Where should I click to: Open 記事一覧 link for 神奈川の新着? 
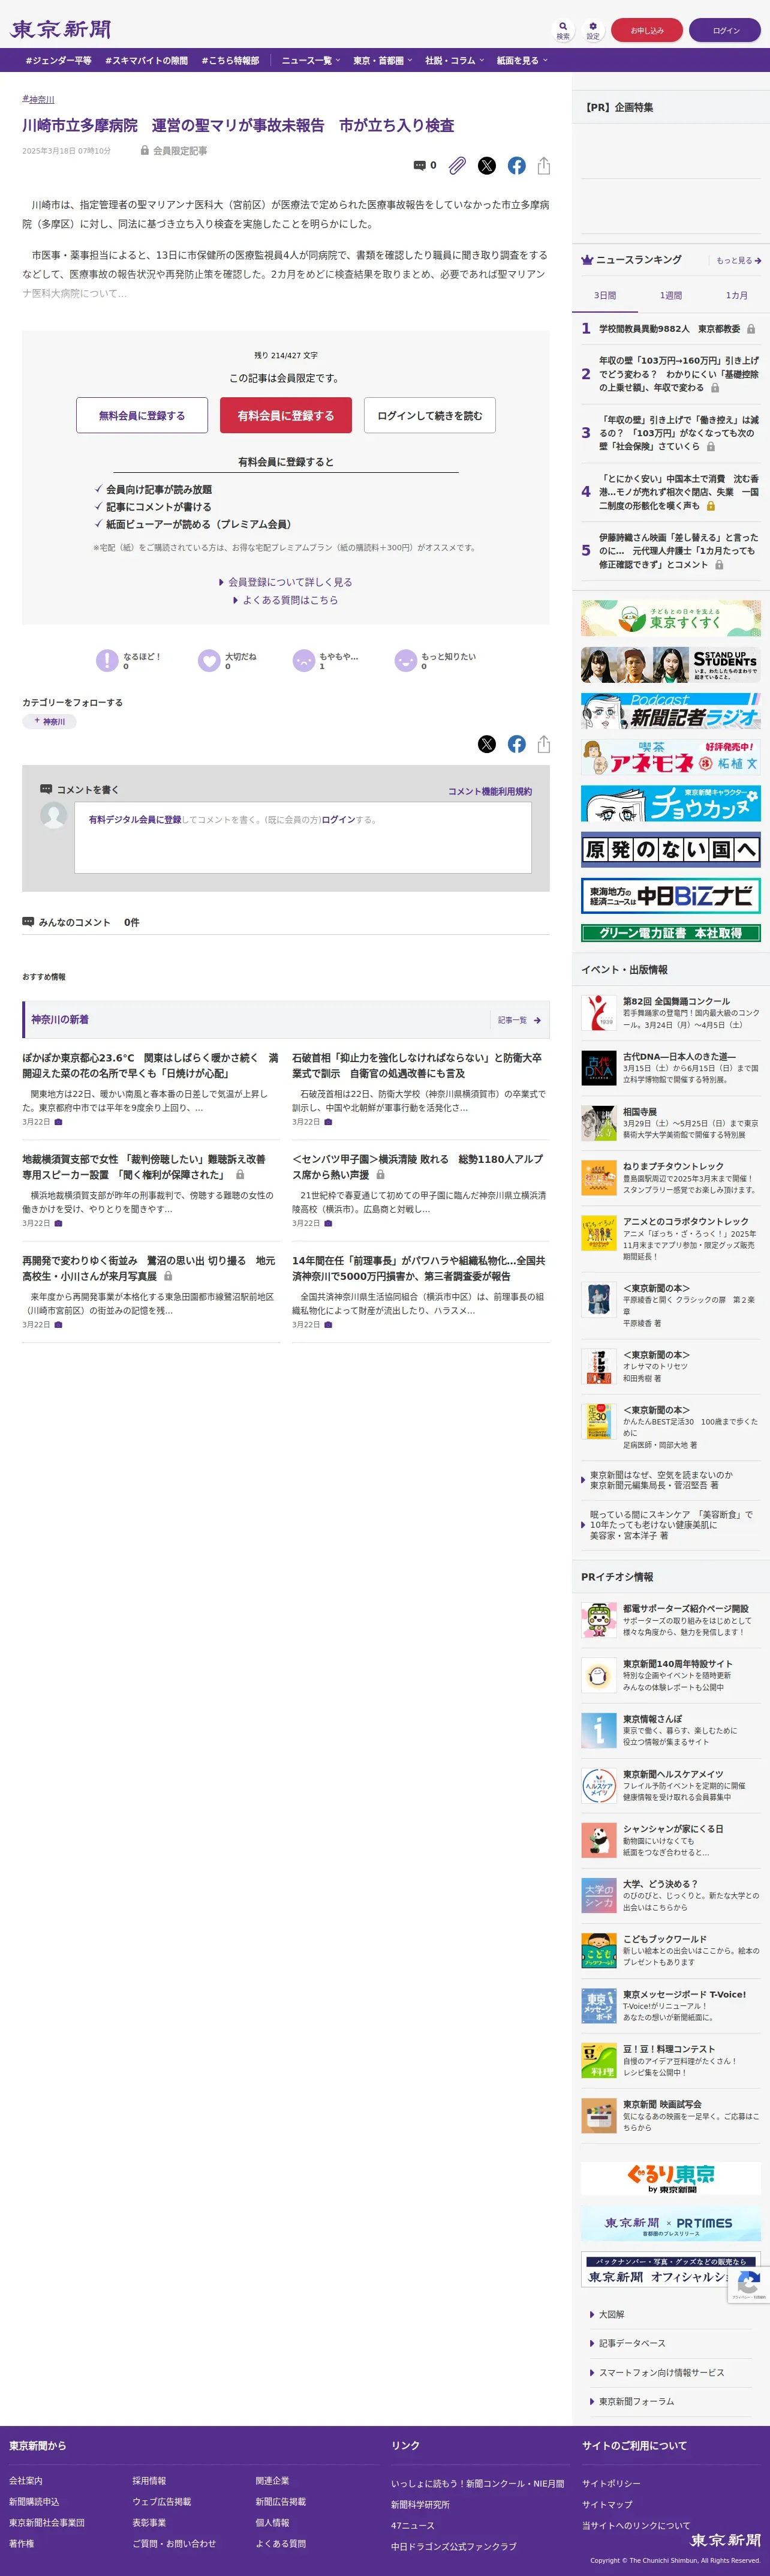519,1020
